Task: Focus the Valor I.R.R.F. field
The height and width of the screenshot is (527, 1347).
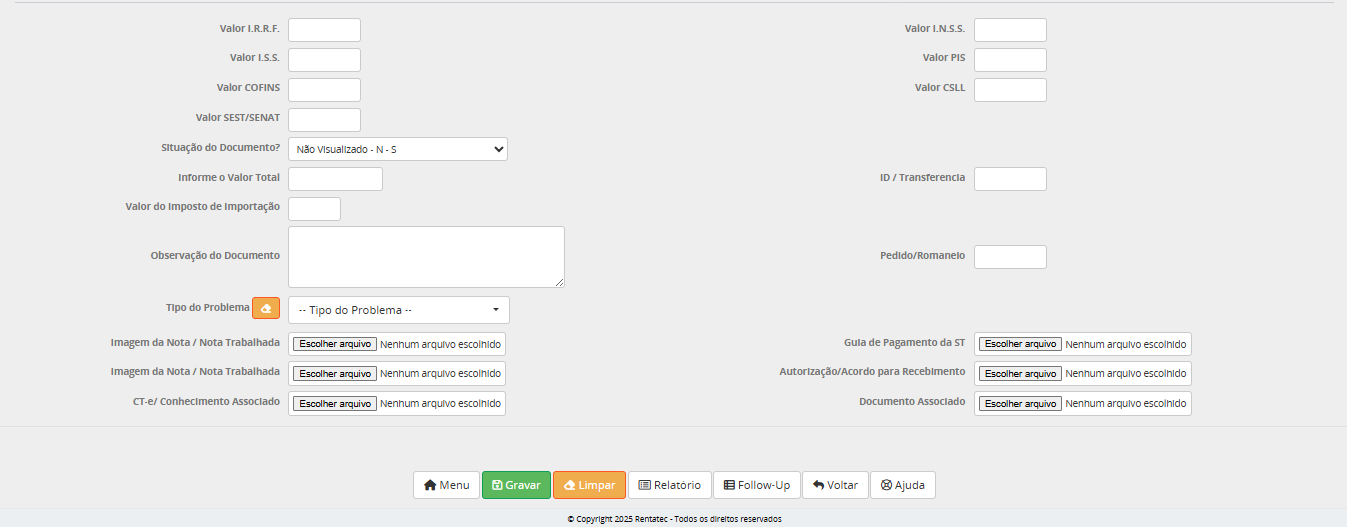Action: click(x=324, y=30)
